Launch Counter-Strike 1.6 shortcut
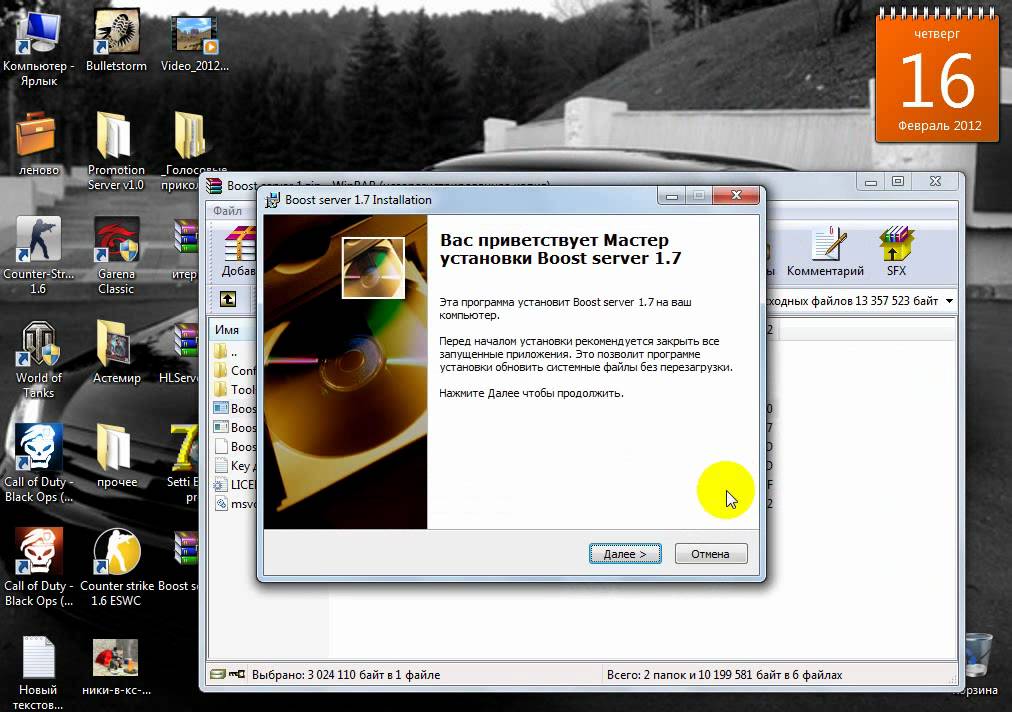 click(38, 256)
